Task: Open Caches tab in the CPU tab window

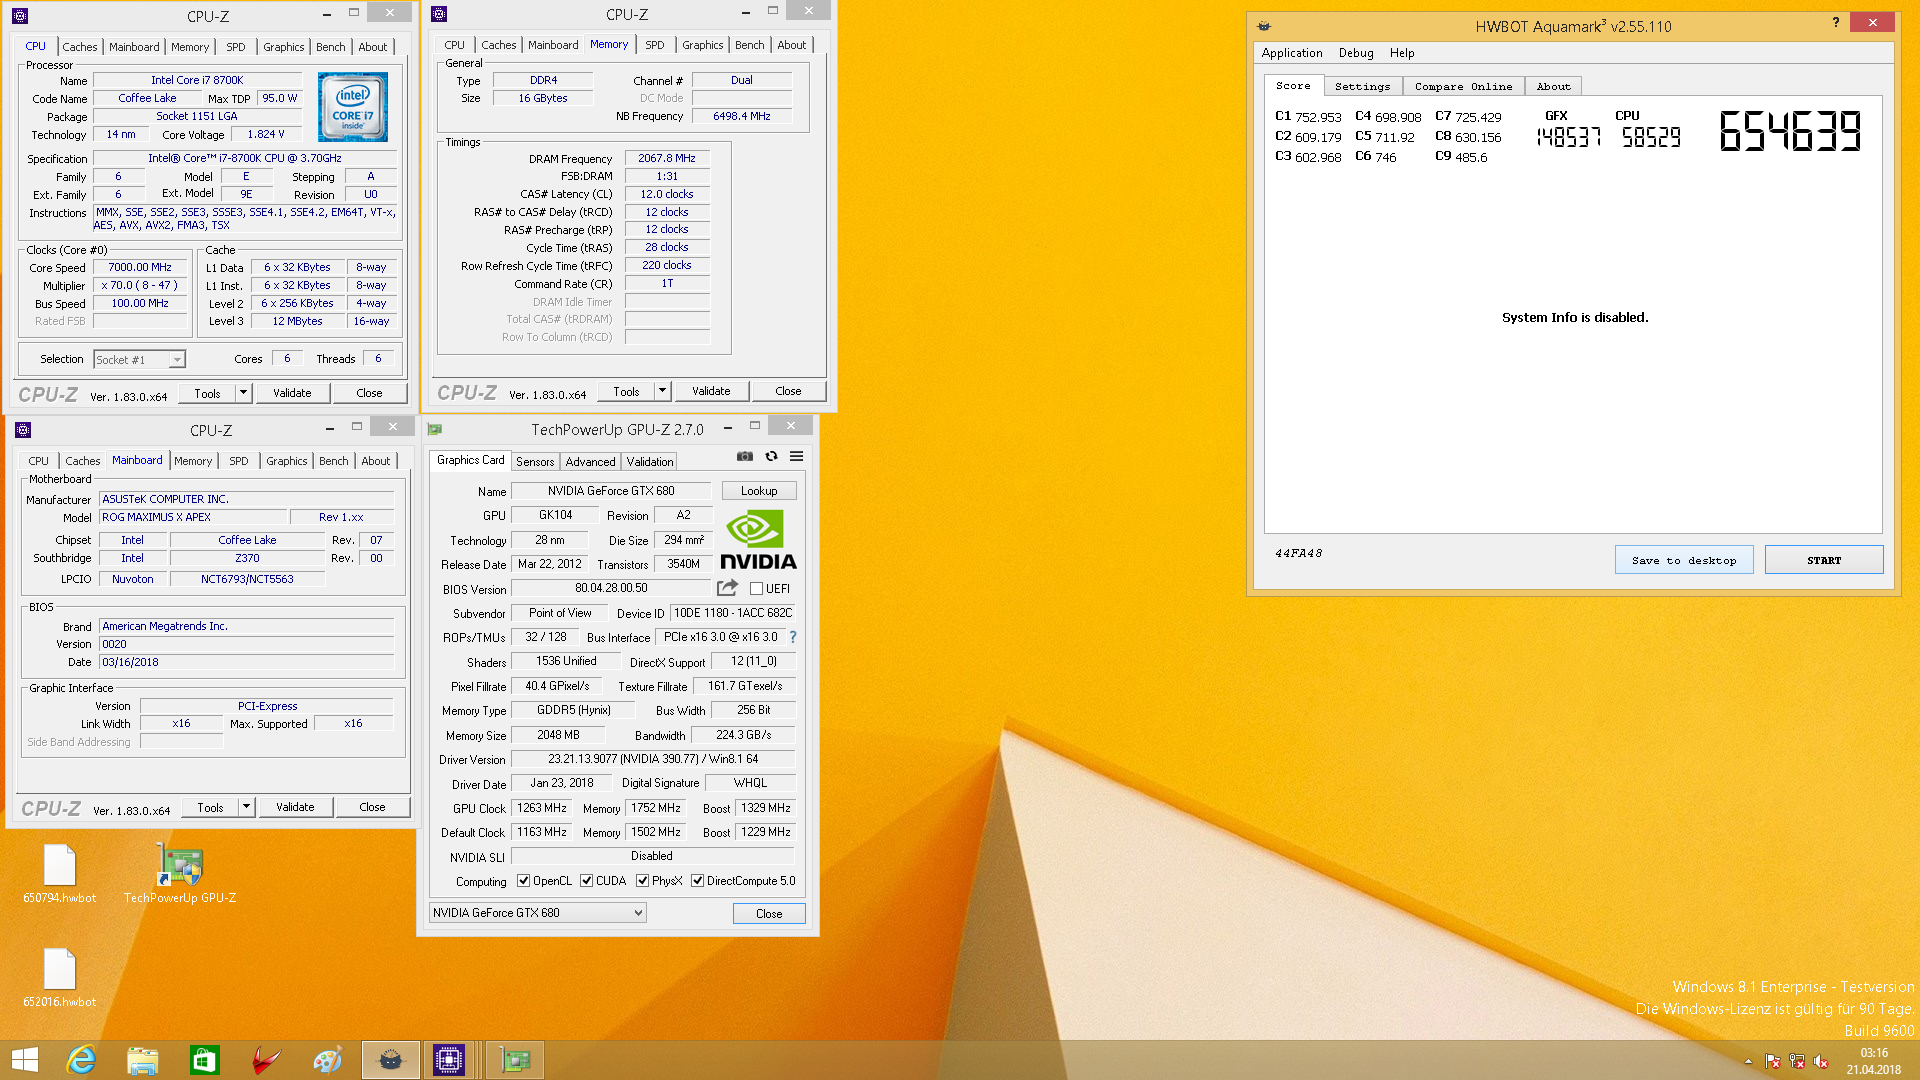Action: (x=80, y=47)
